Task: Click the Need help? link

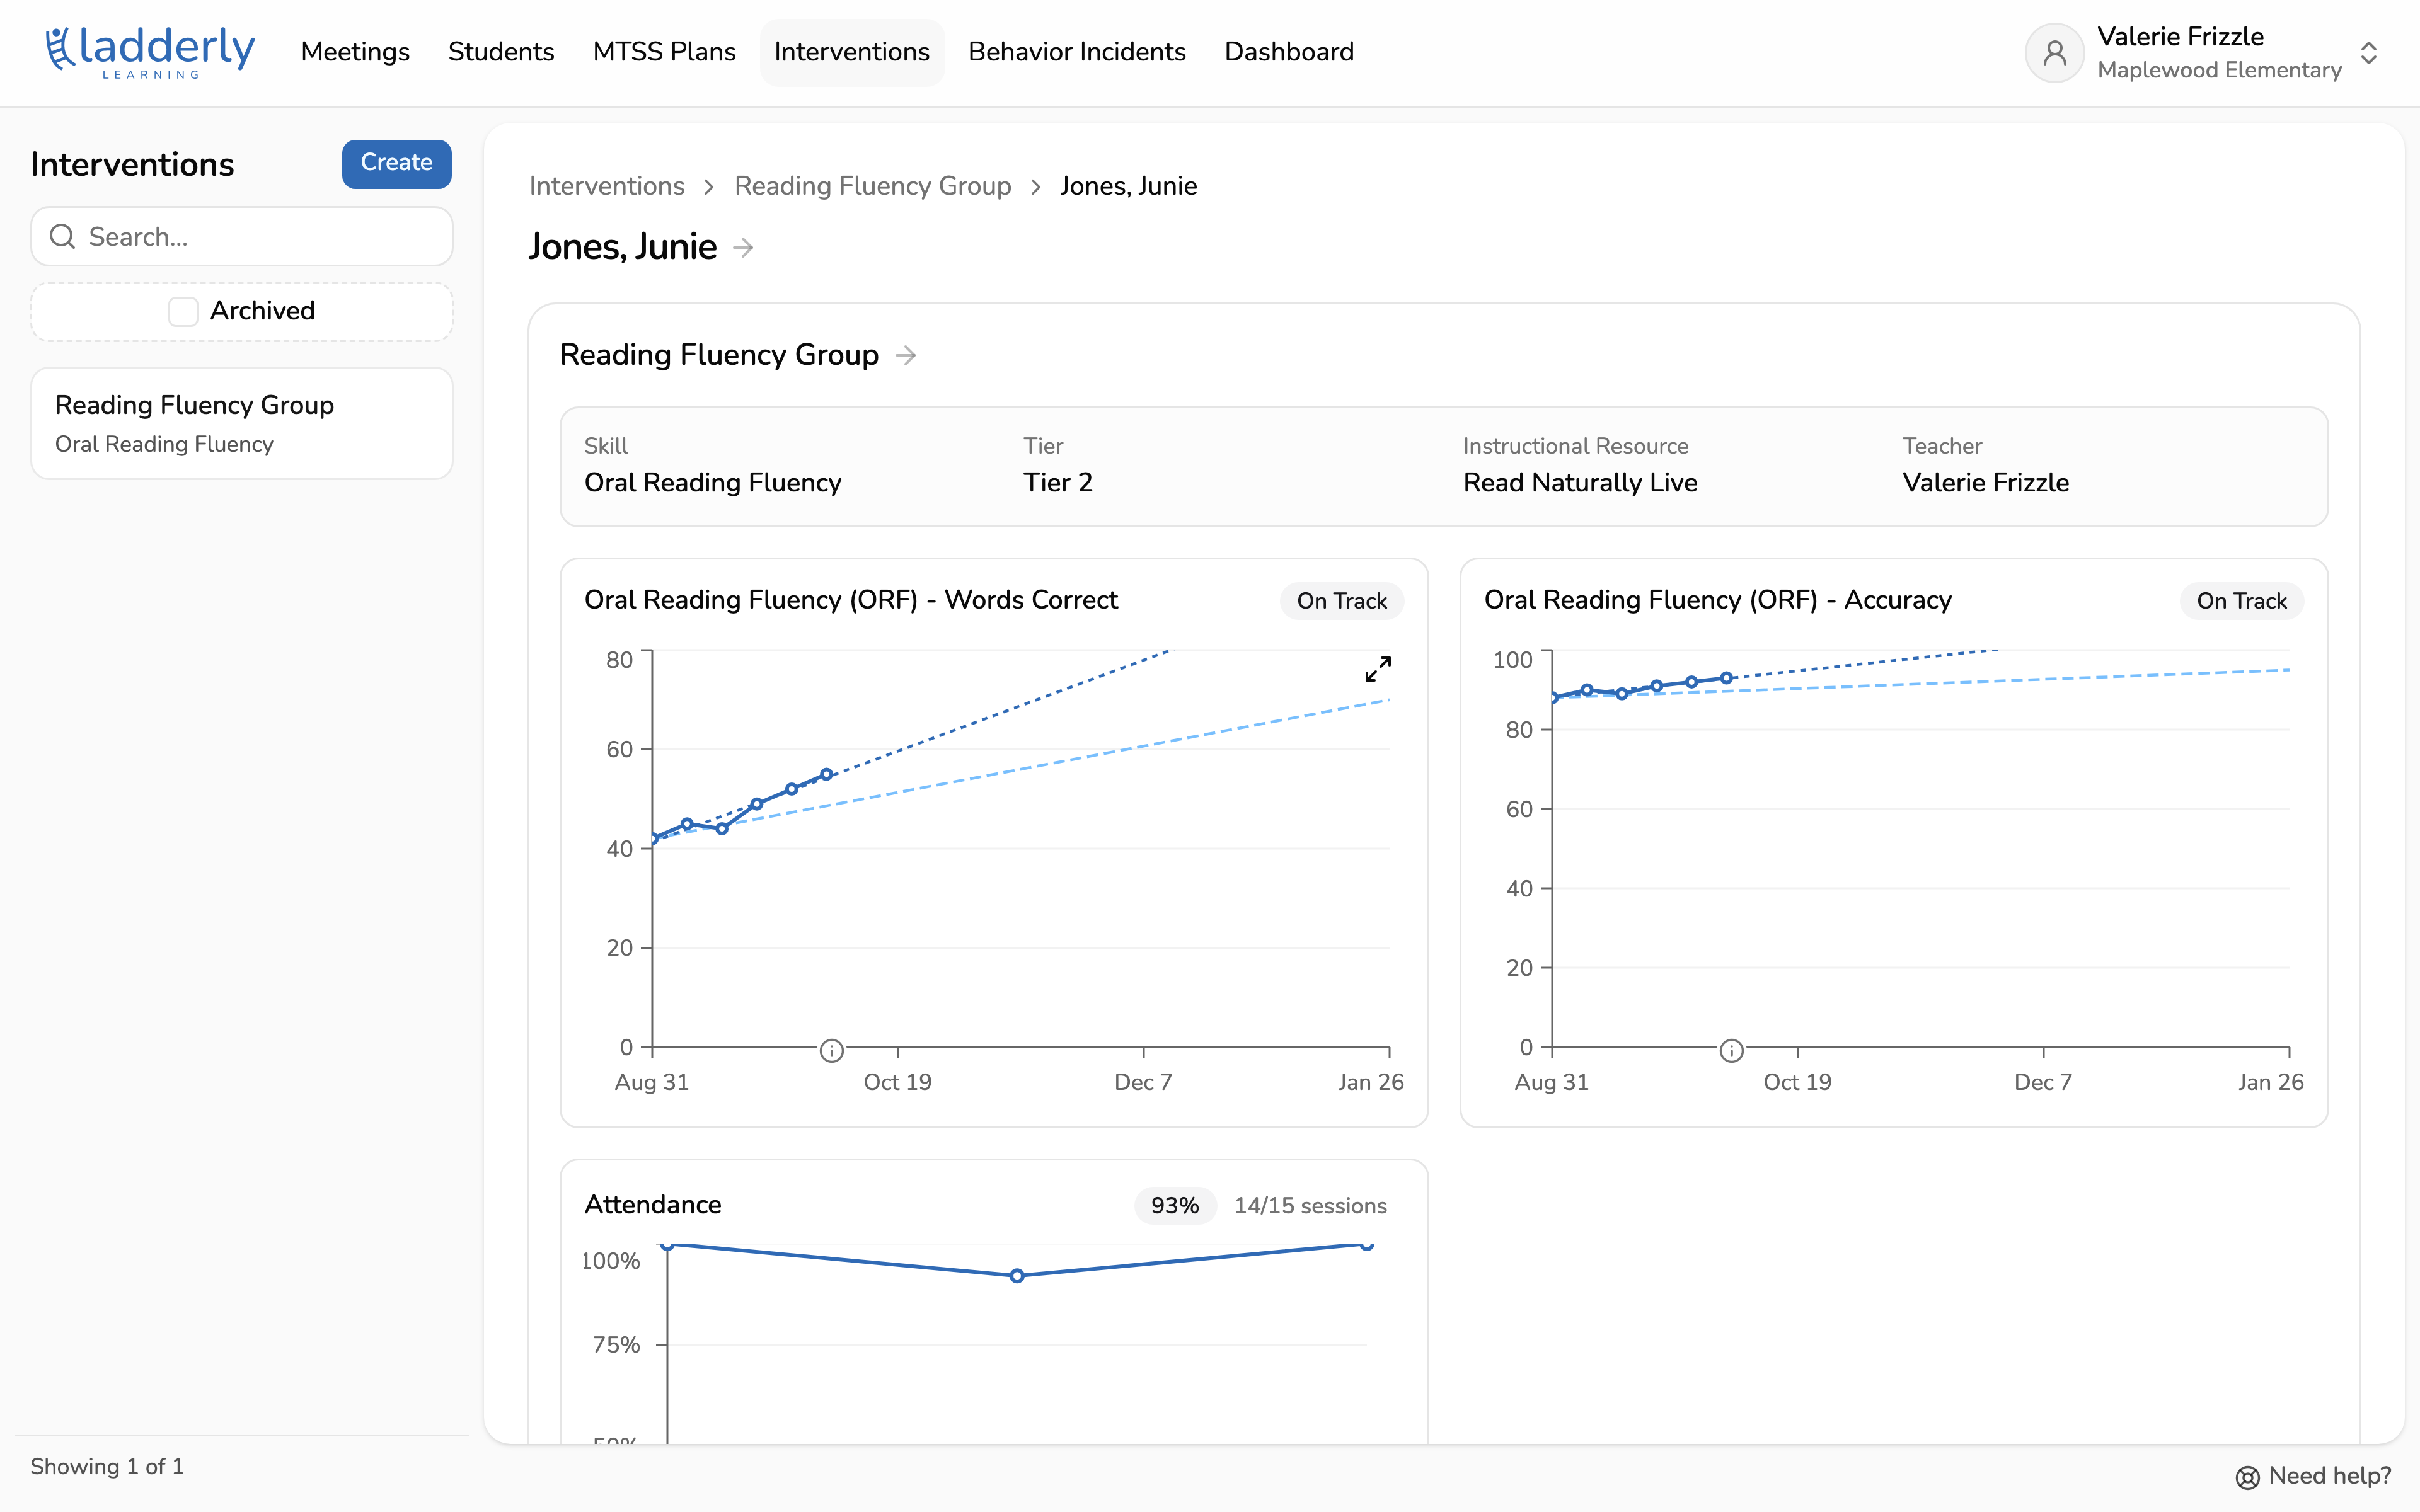Action: pyautogui.click(x=2313, y=1476)
